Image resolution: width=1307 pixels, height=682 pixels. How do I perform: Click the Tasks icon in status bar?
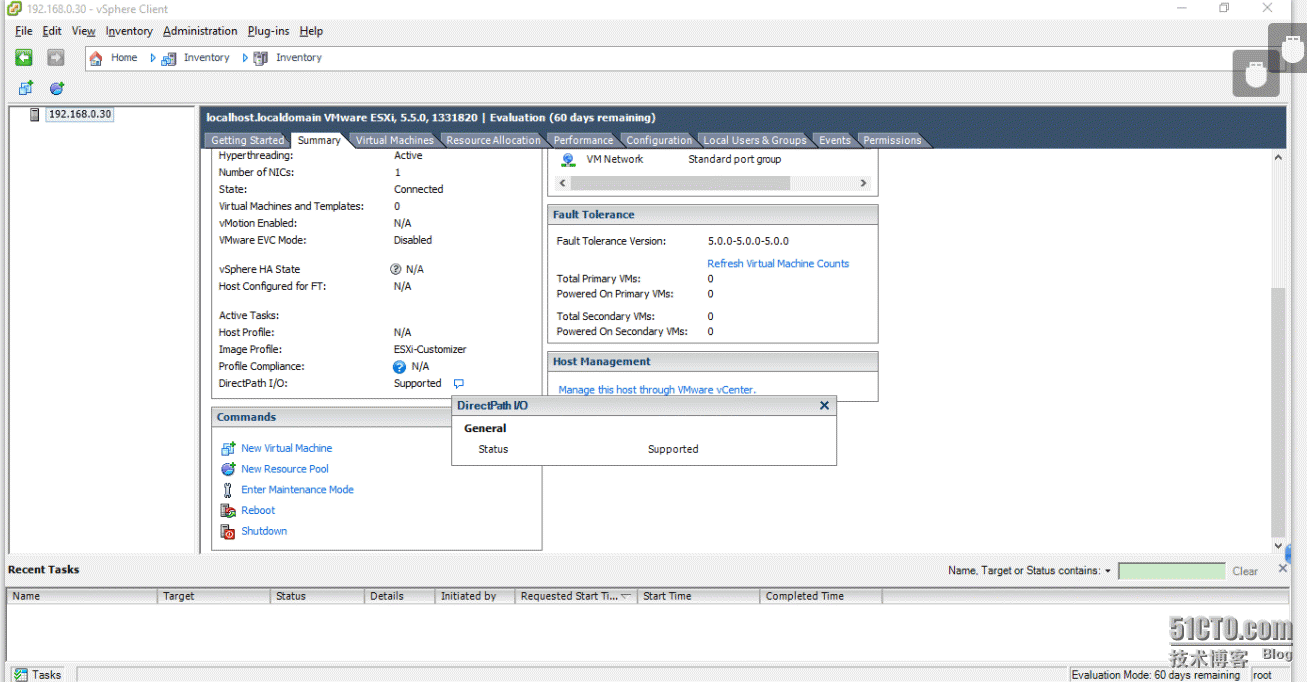(x=20, y=675)
